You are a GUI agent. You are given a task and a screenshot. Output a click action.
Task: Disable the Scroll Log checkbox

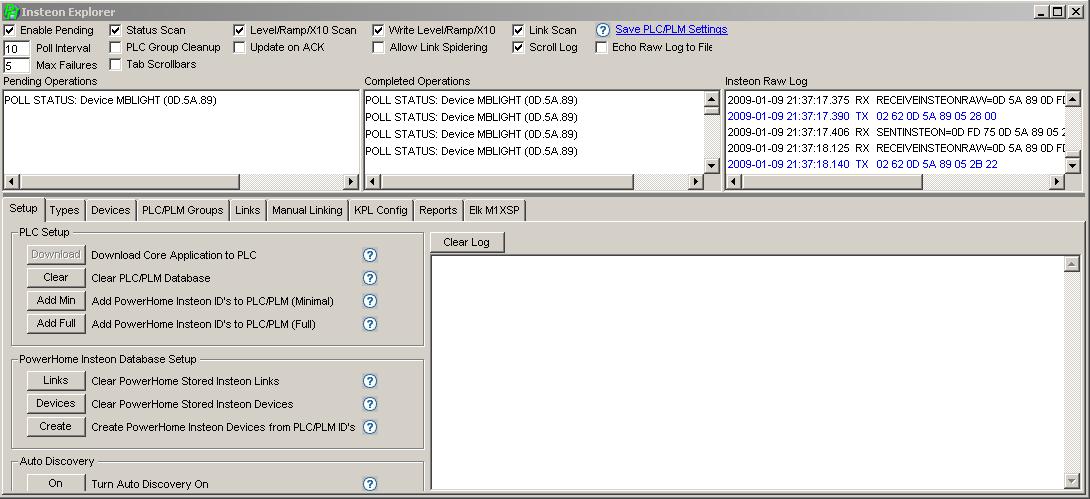coord(518,47)
